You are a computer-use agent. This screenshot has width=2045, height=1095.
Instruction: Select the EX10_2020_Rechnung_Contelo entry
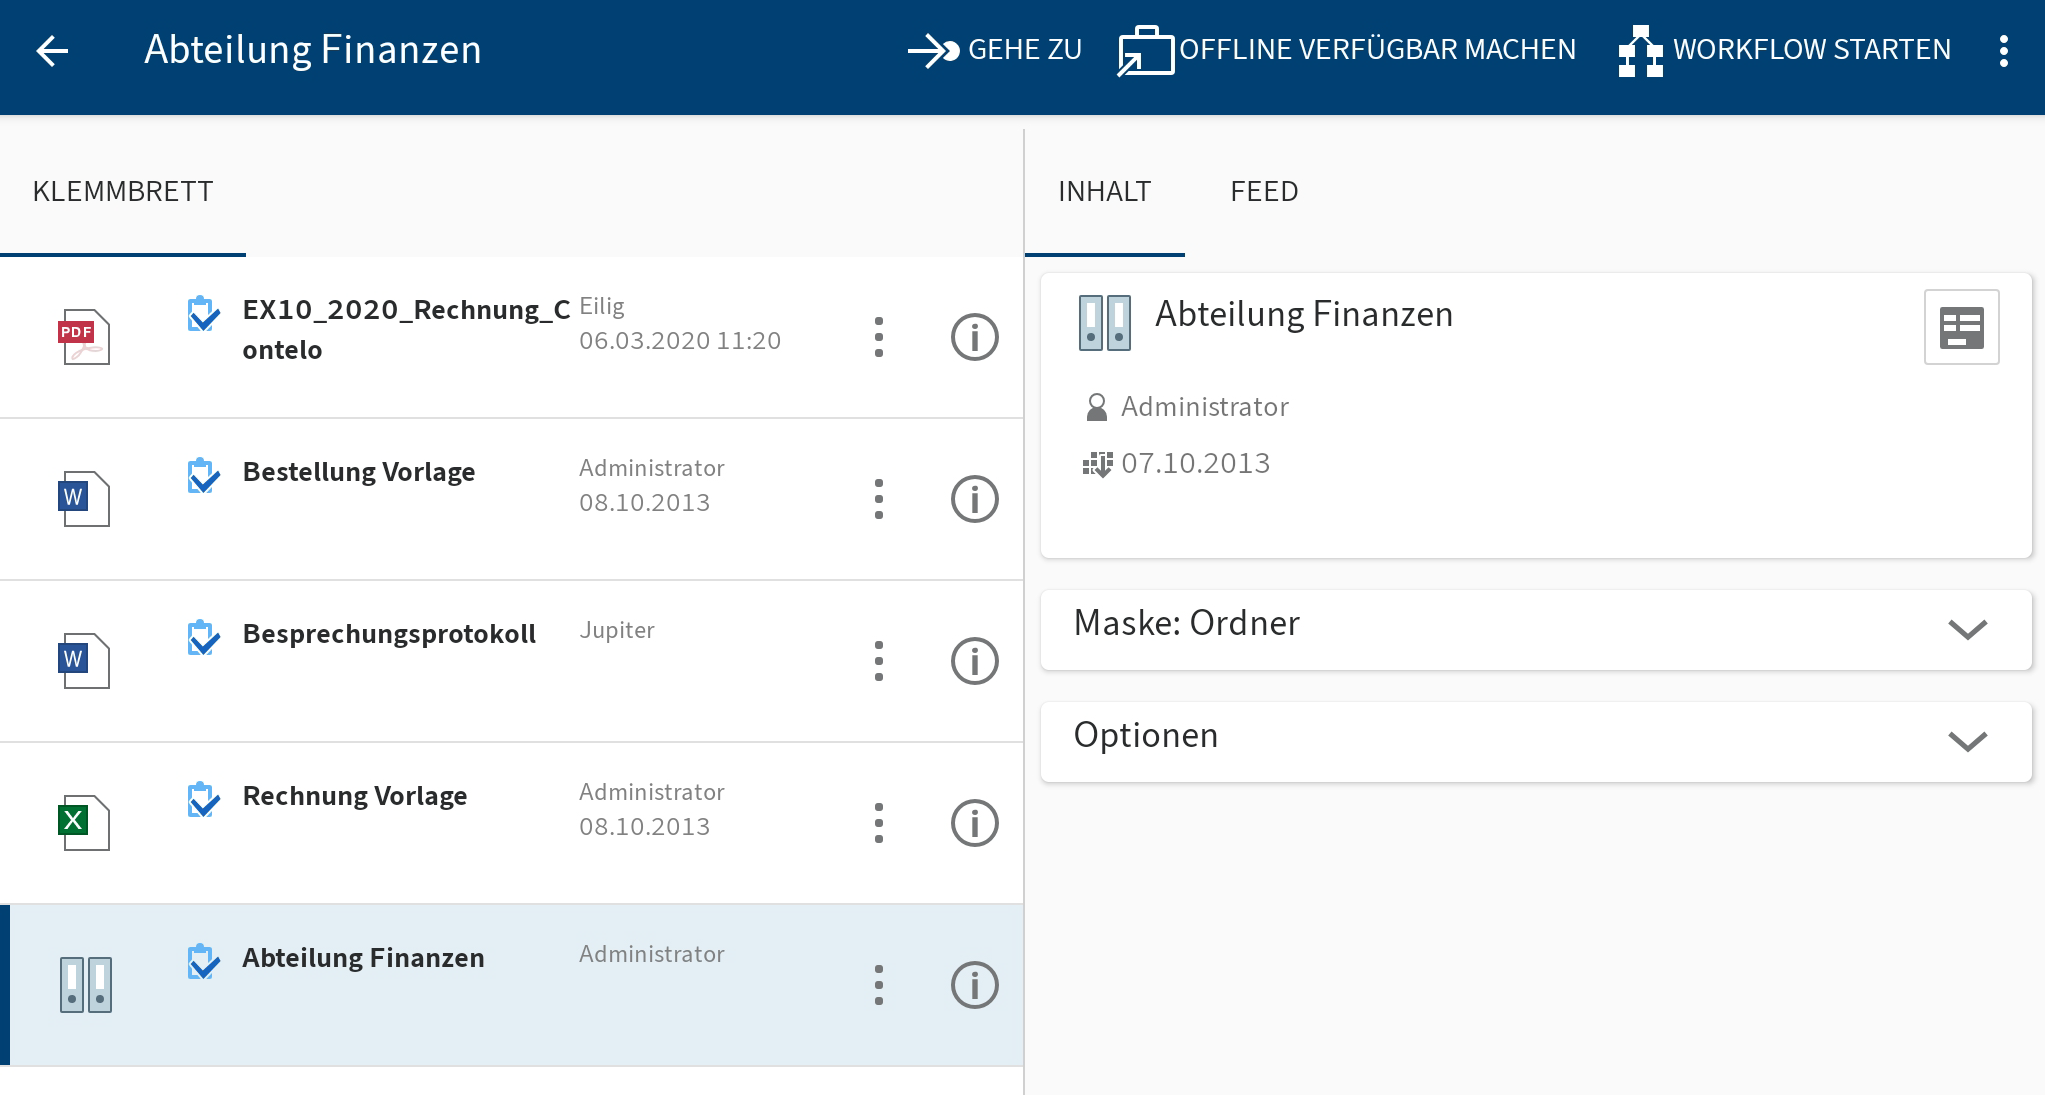(x=512, y=337)
